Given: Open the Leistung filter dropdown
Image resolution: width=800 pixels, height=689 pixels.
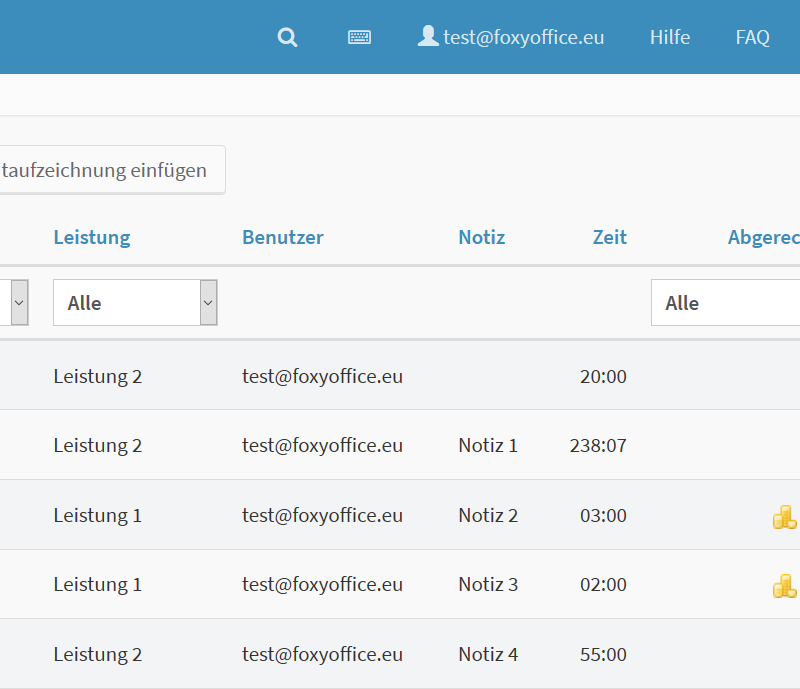Looking at the screenshot, I should point(135,303).
